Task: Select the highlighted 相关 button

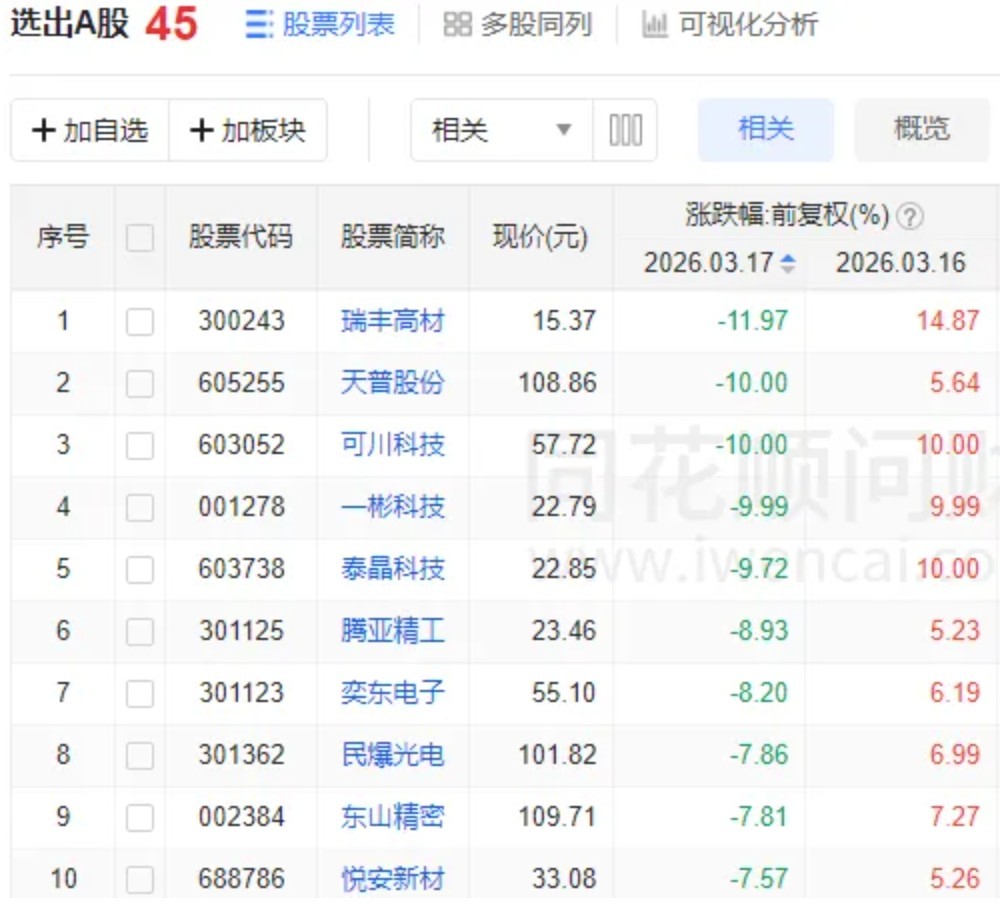Action: coord(765,130)
